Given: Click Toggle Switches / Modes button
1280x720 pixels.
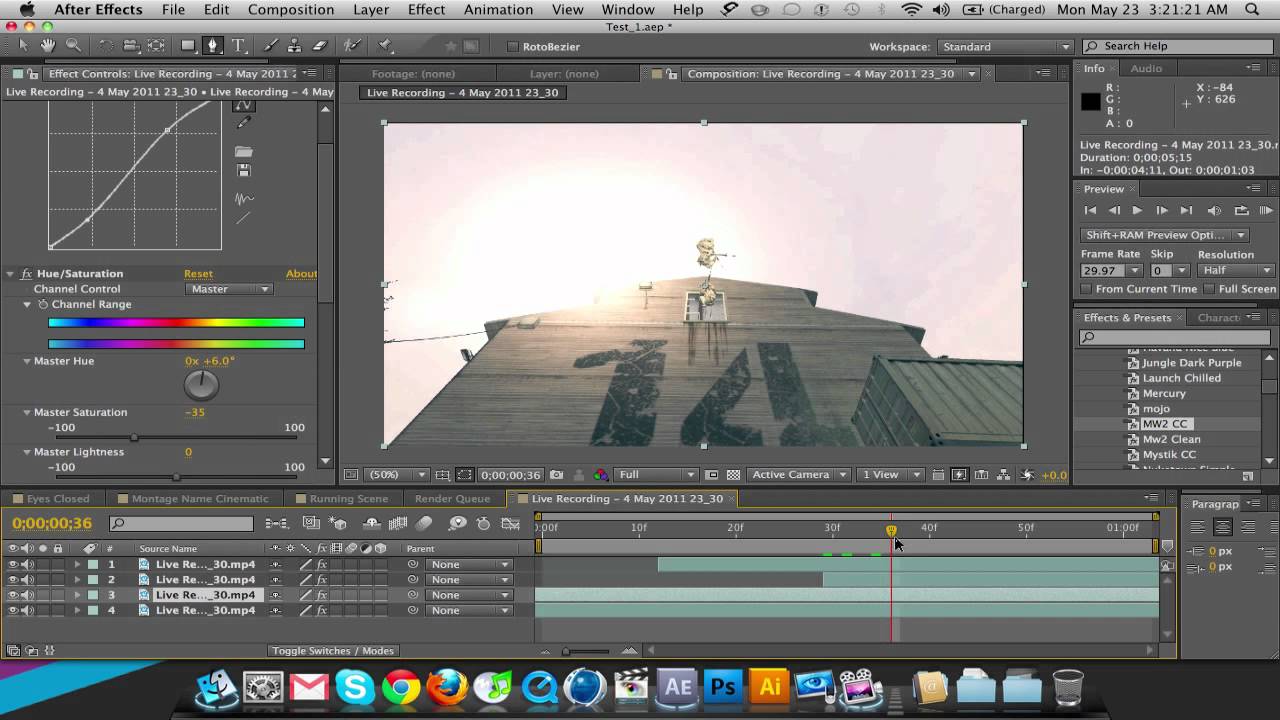Looking at the screenshot, I should [x=332, y=651].
